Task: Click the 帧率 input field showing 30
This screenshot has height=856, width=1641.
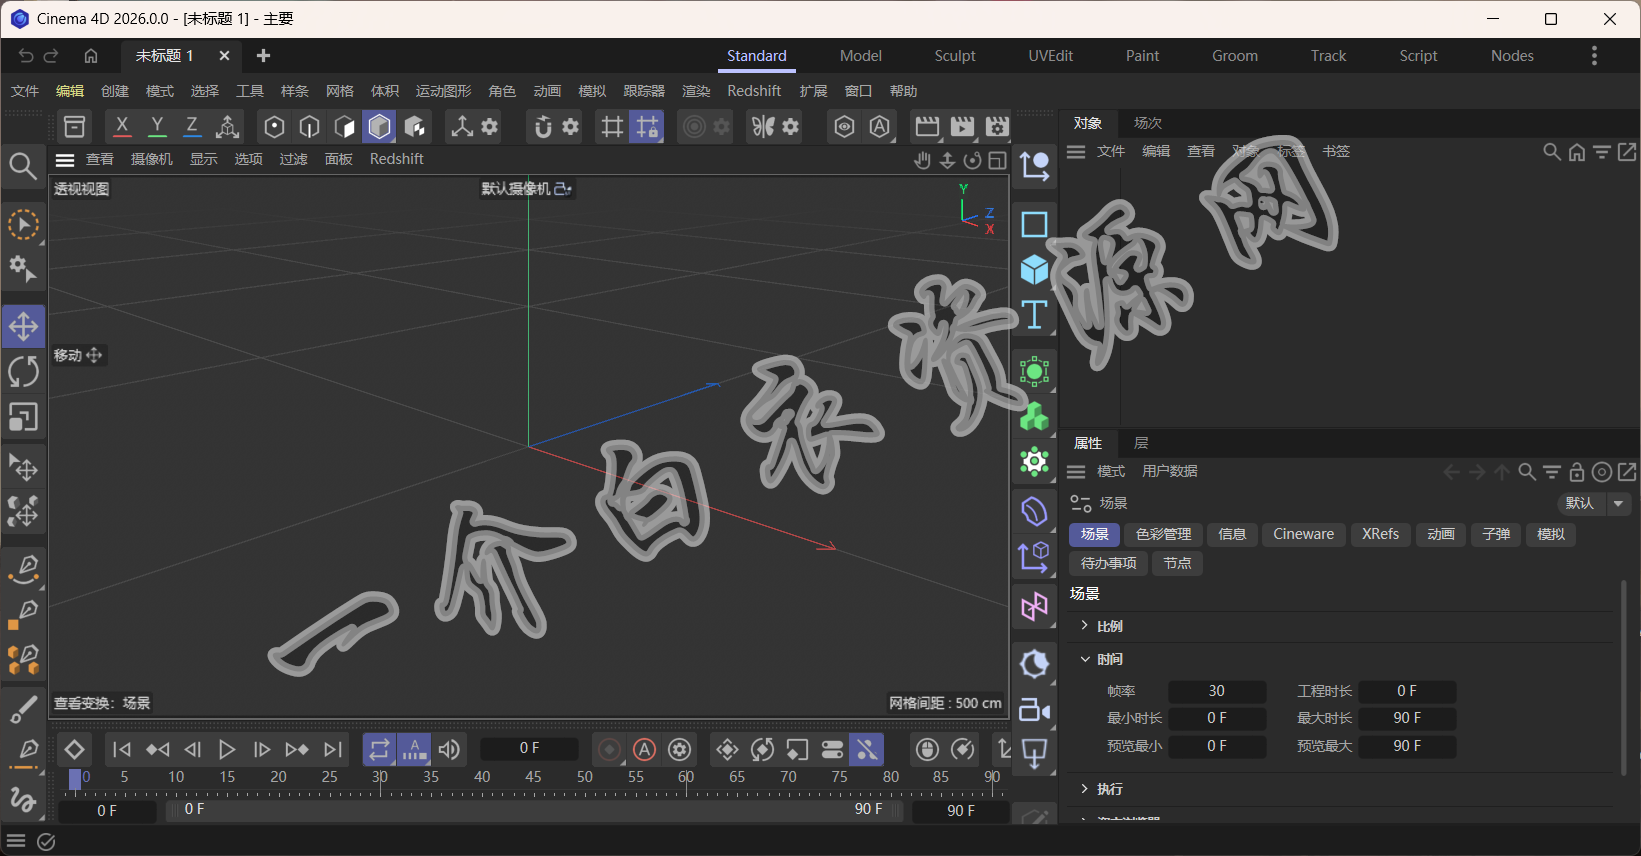Action: click(x=1216, y=691)
